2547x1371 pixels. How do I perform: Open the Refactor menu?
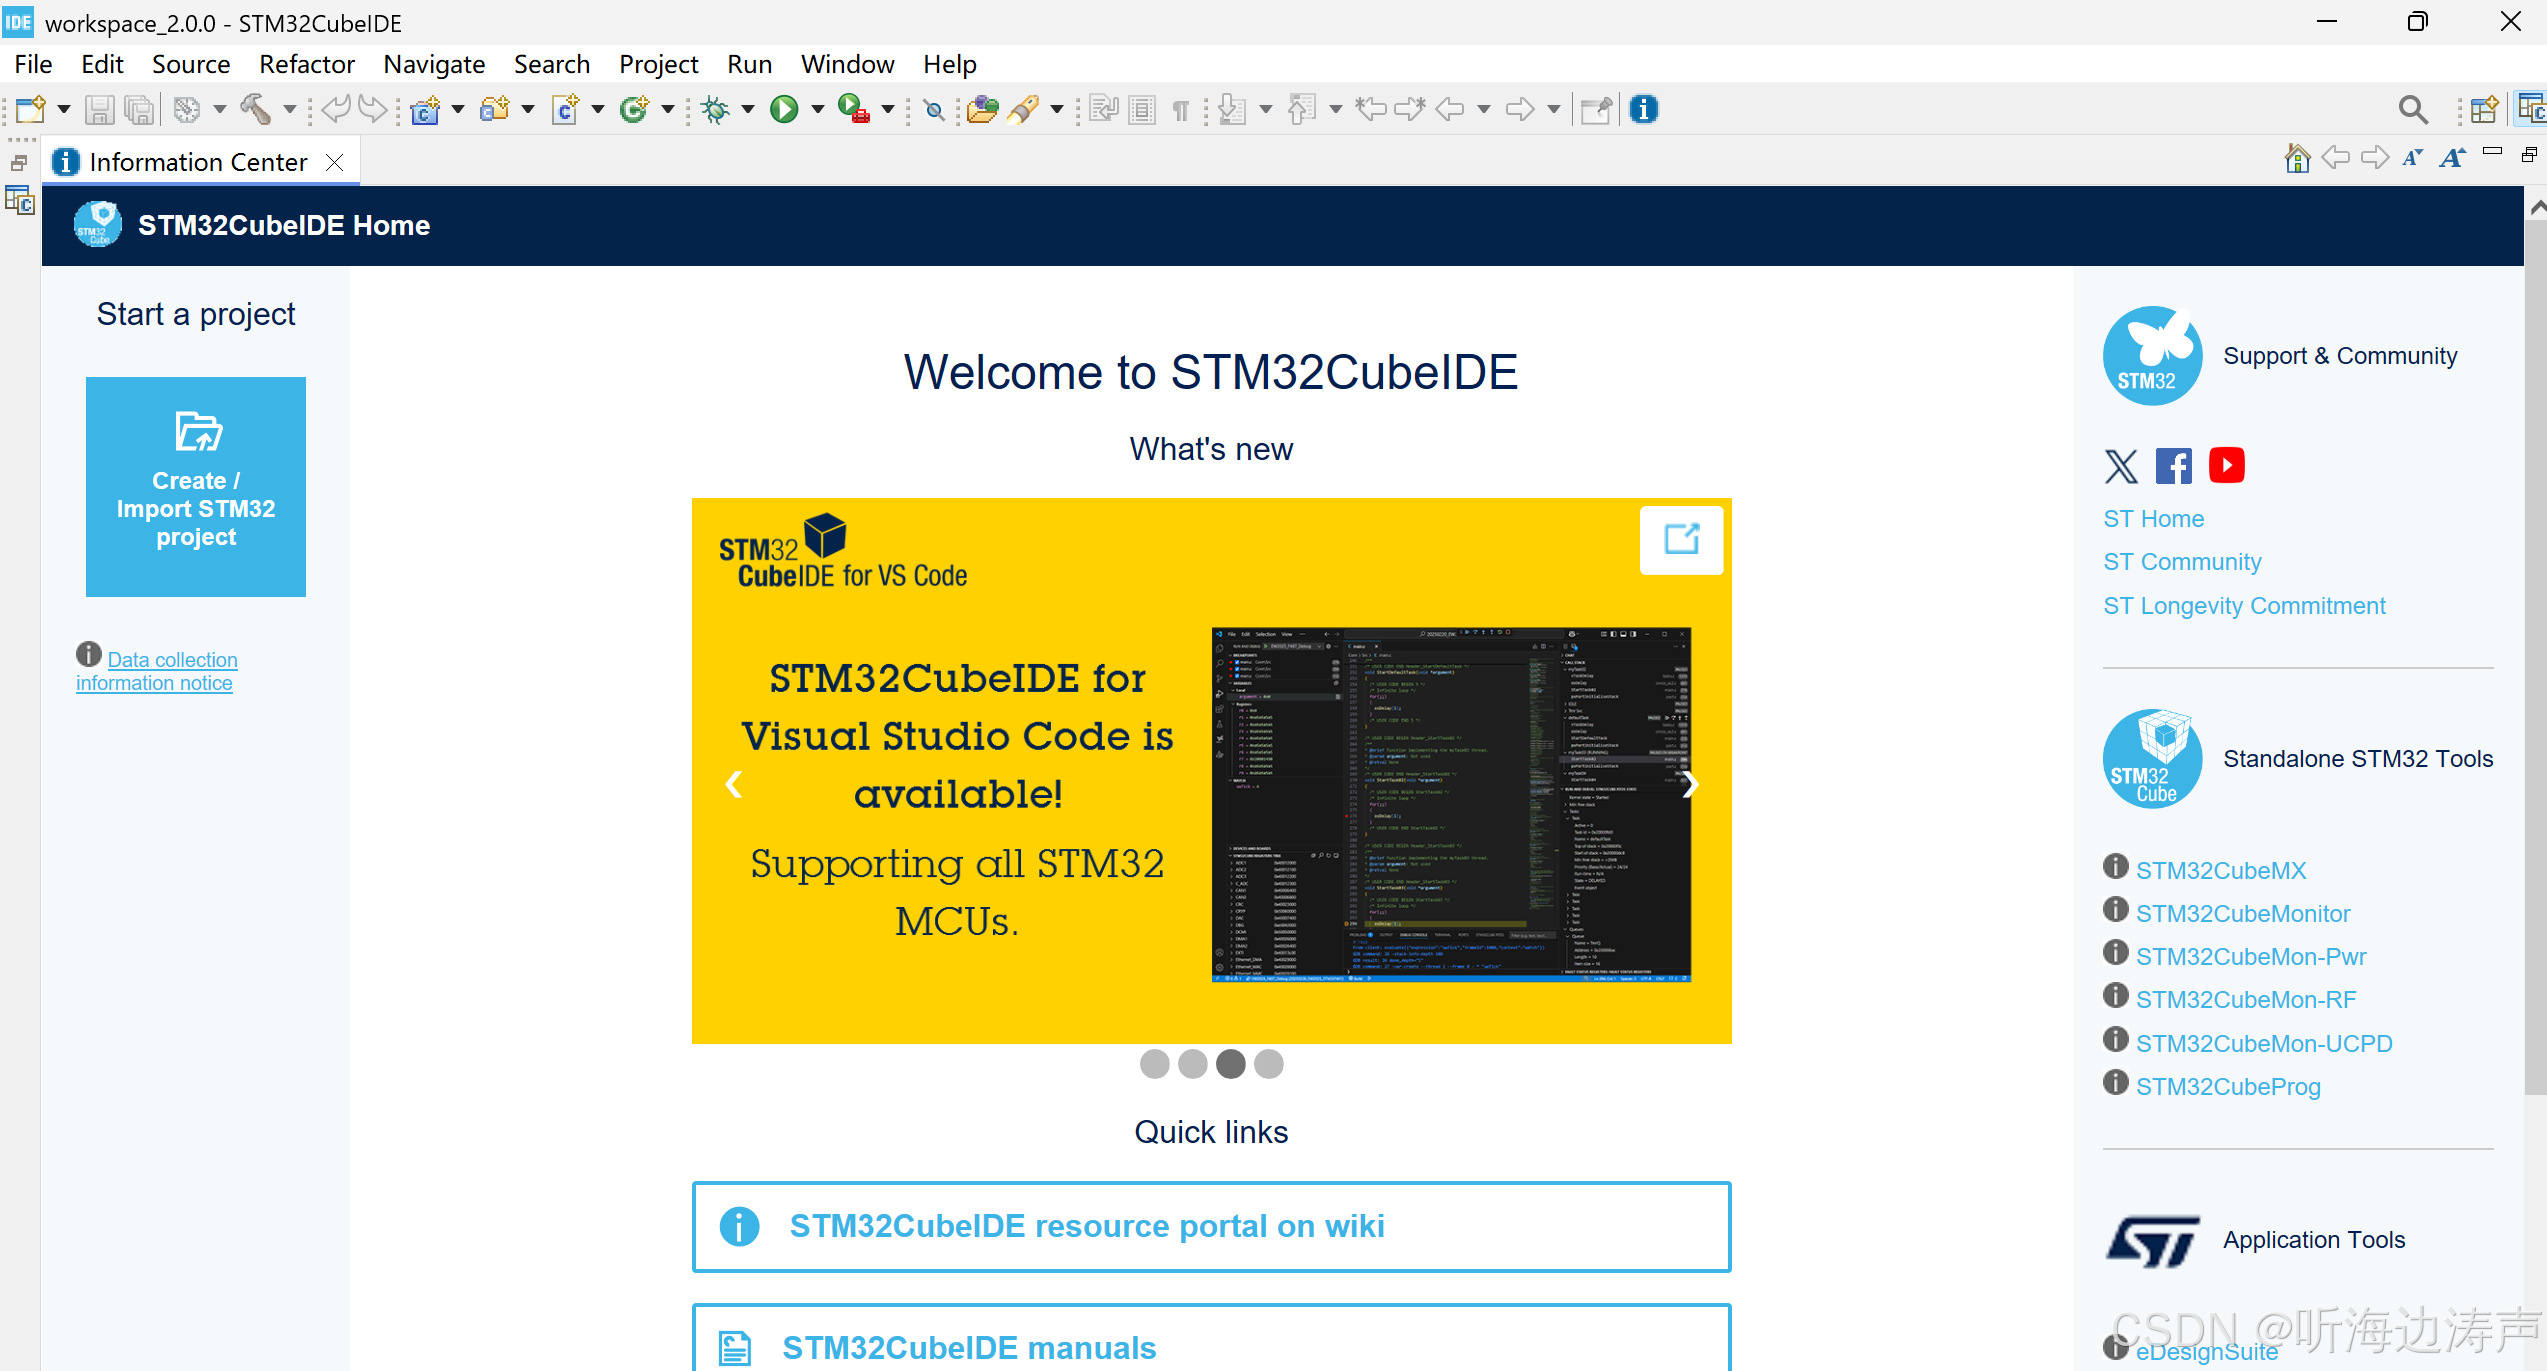point(307,64)
